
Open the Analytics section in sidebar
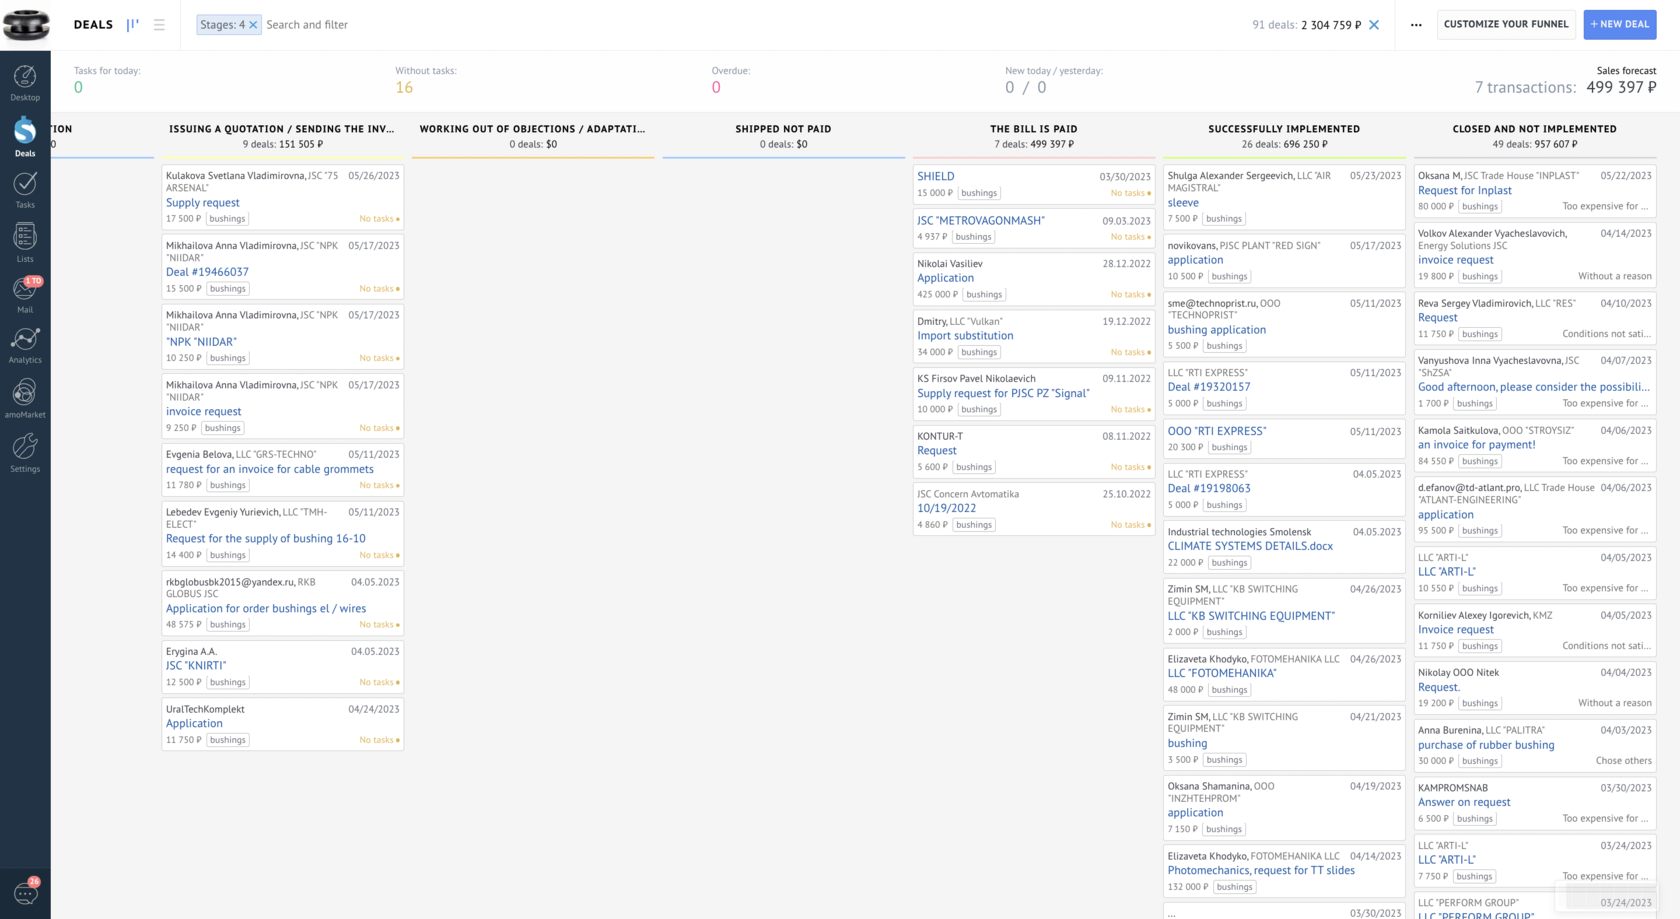tap(25, 346)
